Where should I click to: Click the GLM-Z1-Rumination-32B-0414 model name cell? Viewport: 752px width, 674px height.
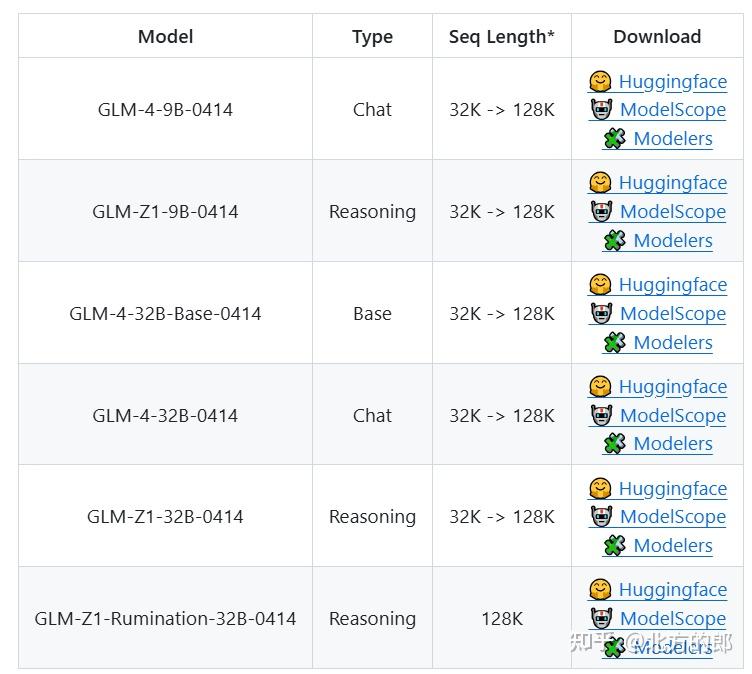click(x=165, y=618)
